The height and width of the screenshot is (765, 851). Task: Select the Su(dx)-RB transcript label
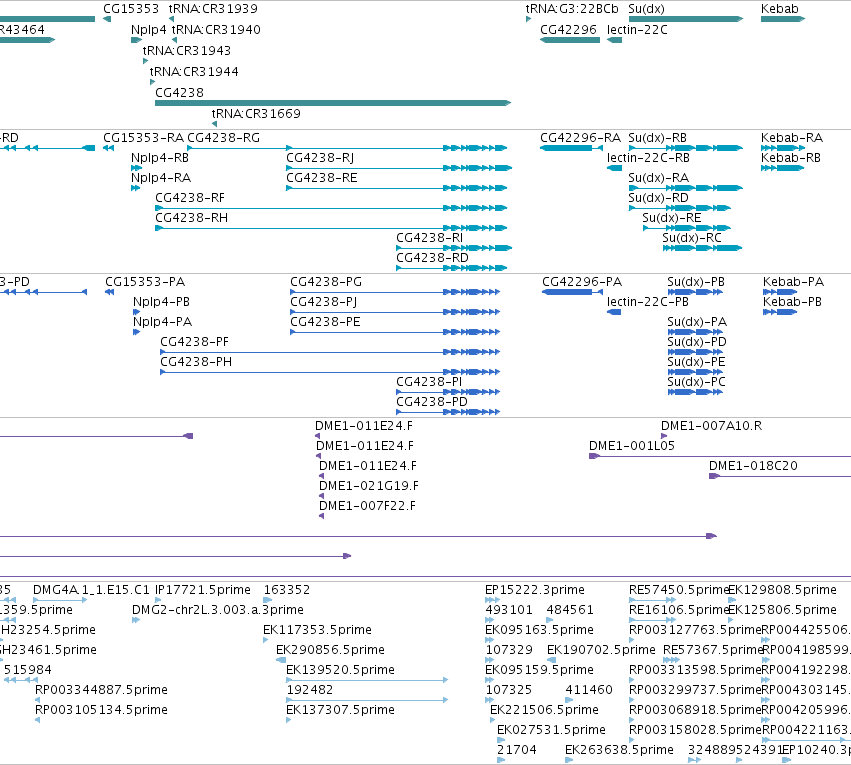pos(658,138)
